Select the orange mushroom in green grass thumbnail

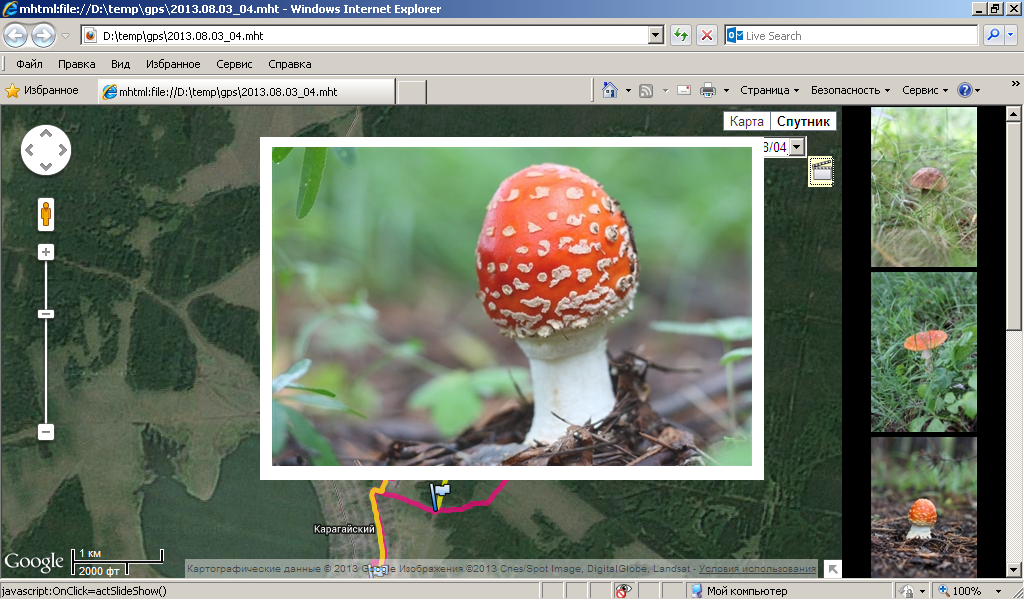[923, 352]
